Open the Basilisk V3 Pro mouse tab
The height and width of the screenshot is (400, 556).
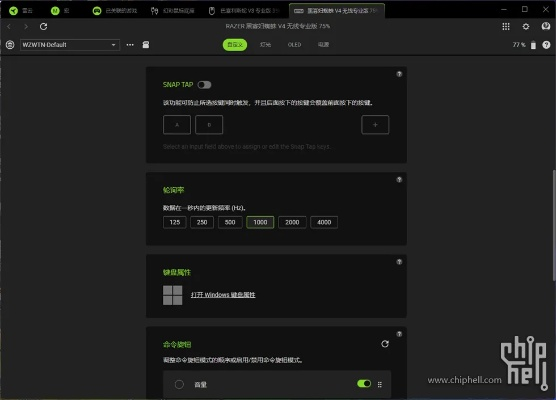point(244,11)
